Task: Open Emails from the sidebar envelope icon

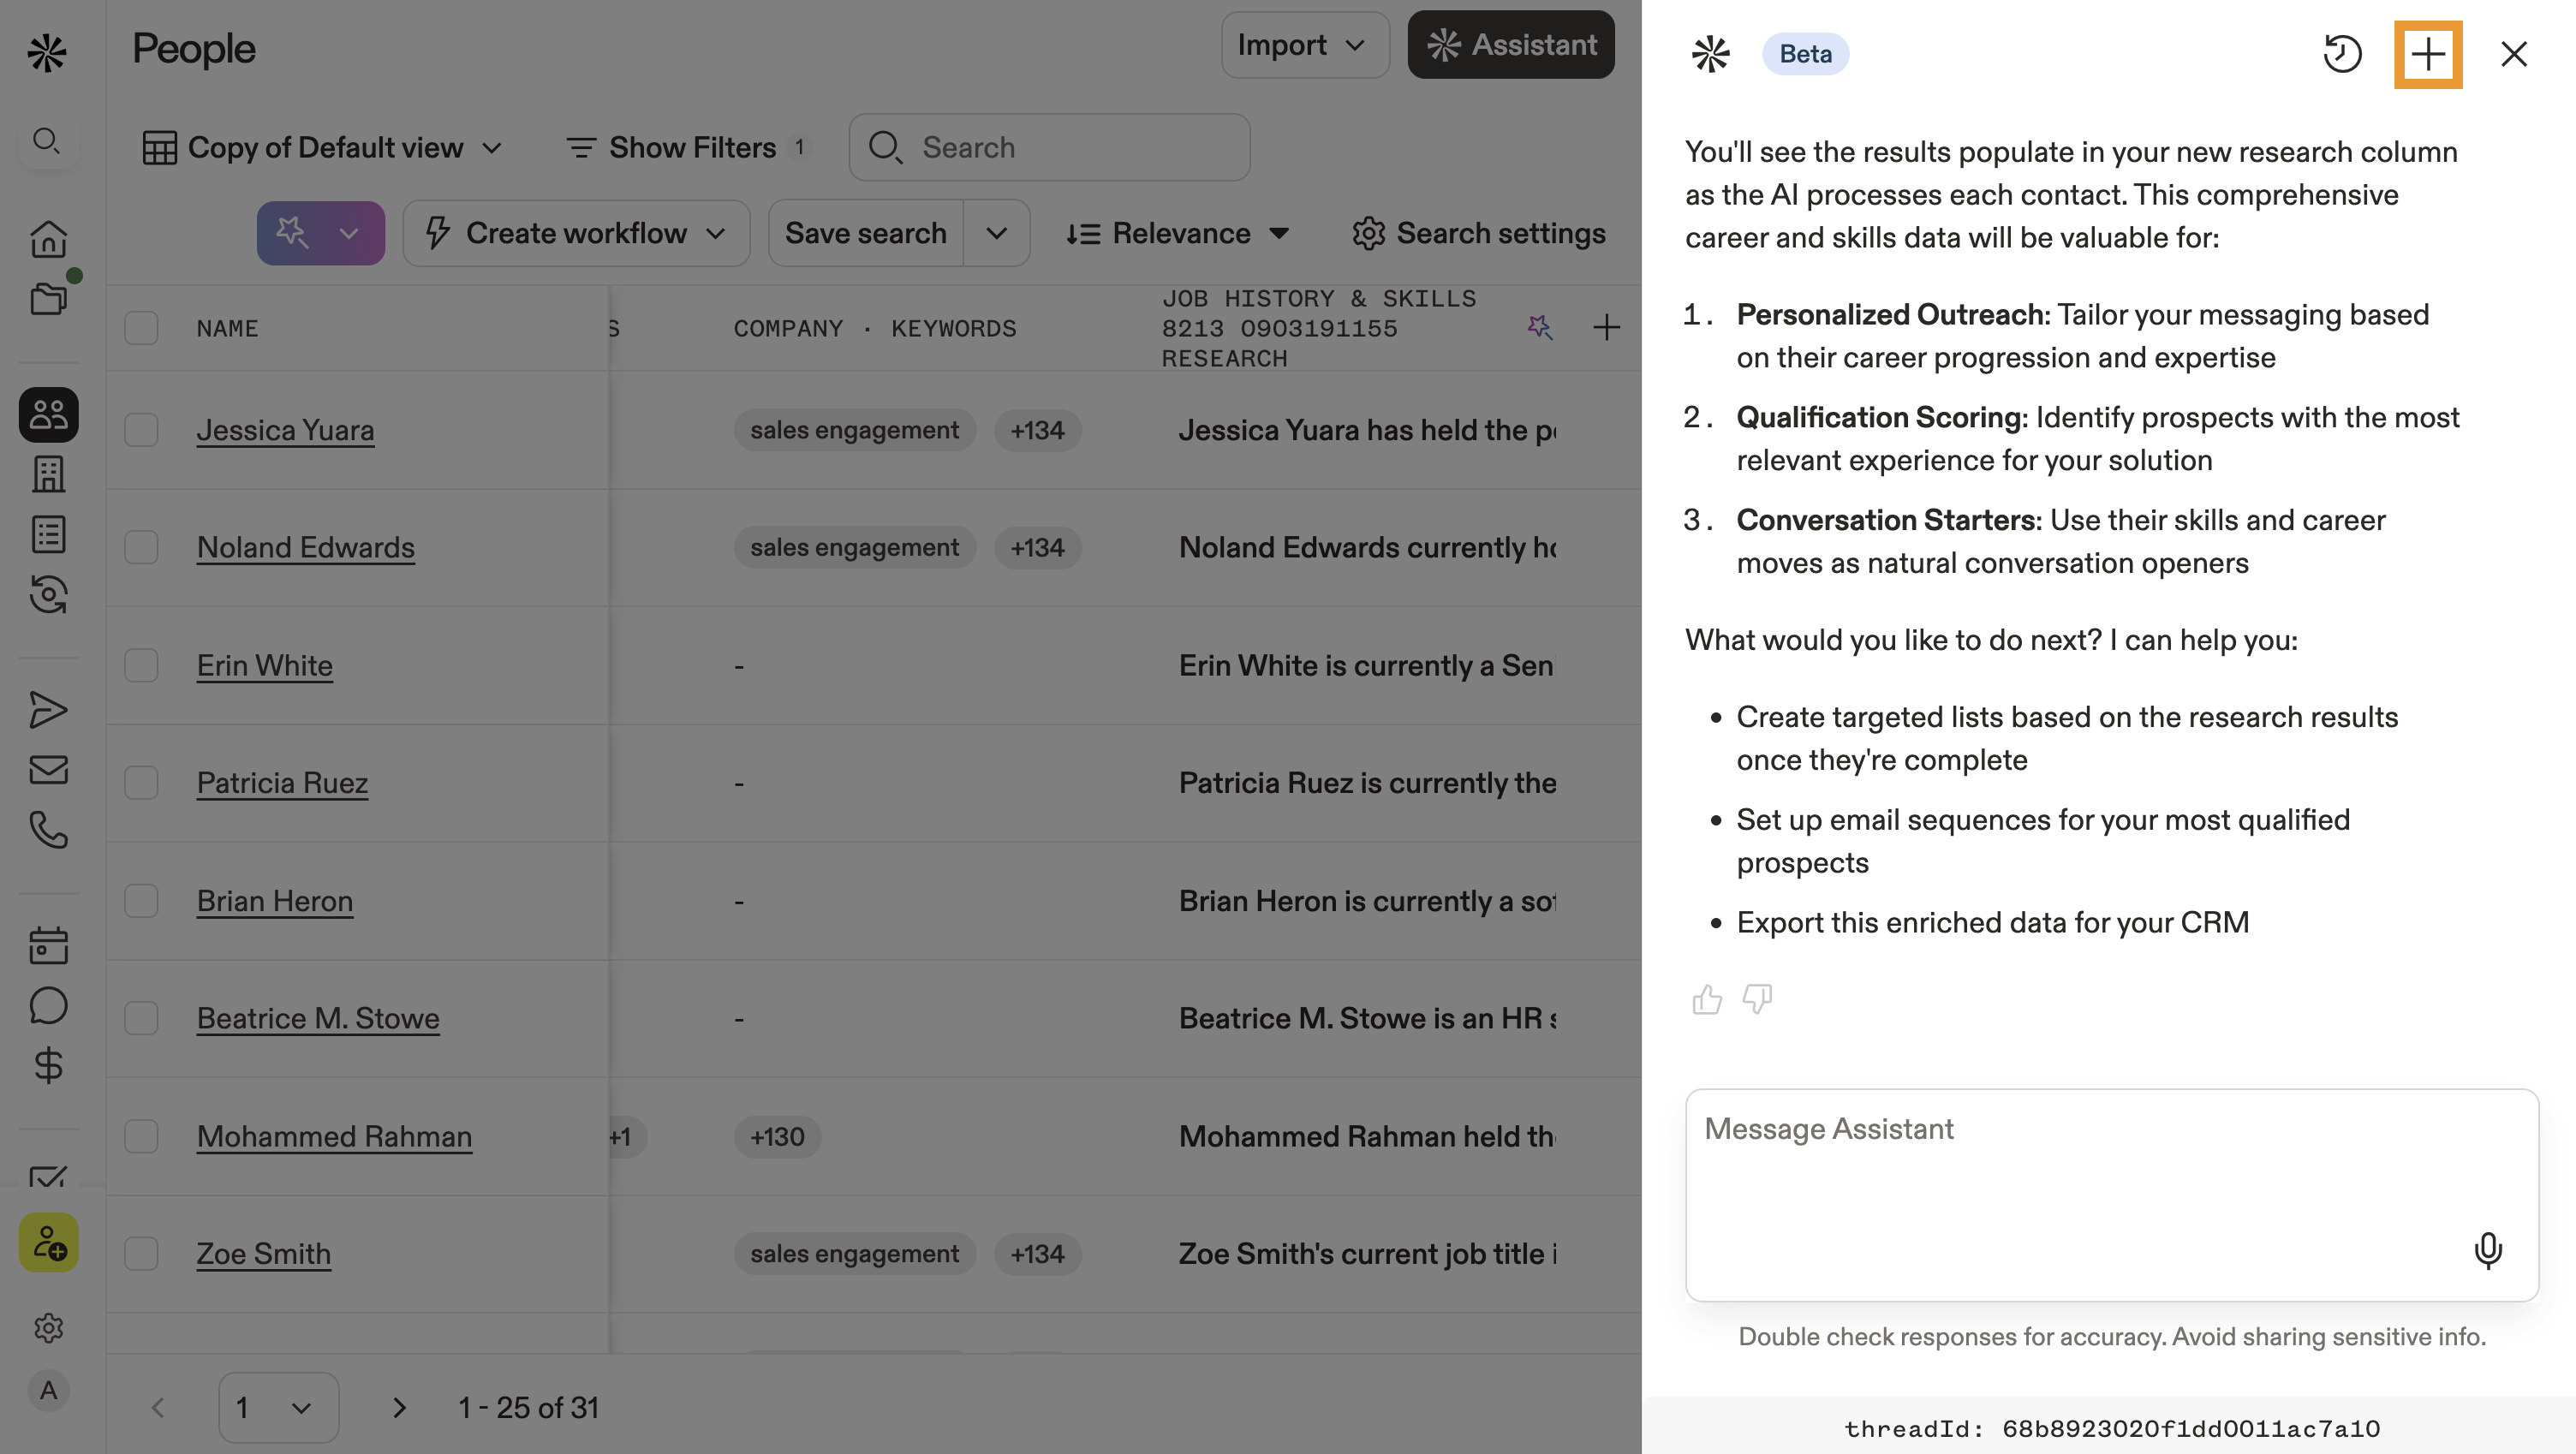Action: pyautogui.click(x=48, y=770)
